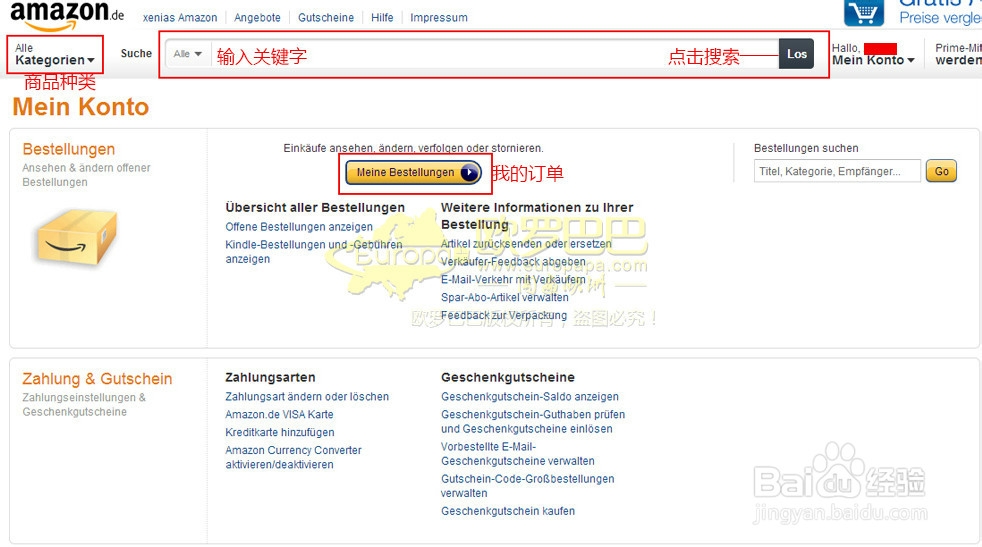
Task: Focus the Bestellungen suchen input field
Action: pos(837,171)
